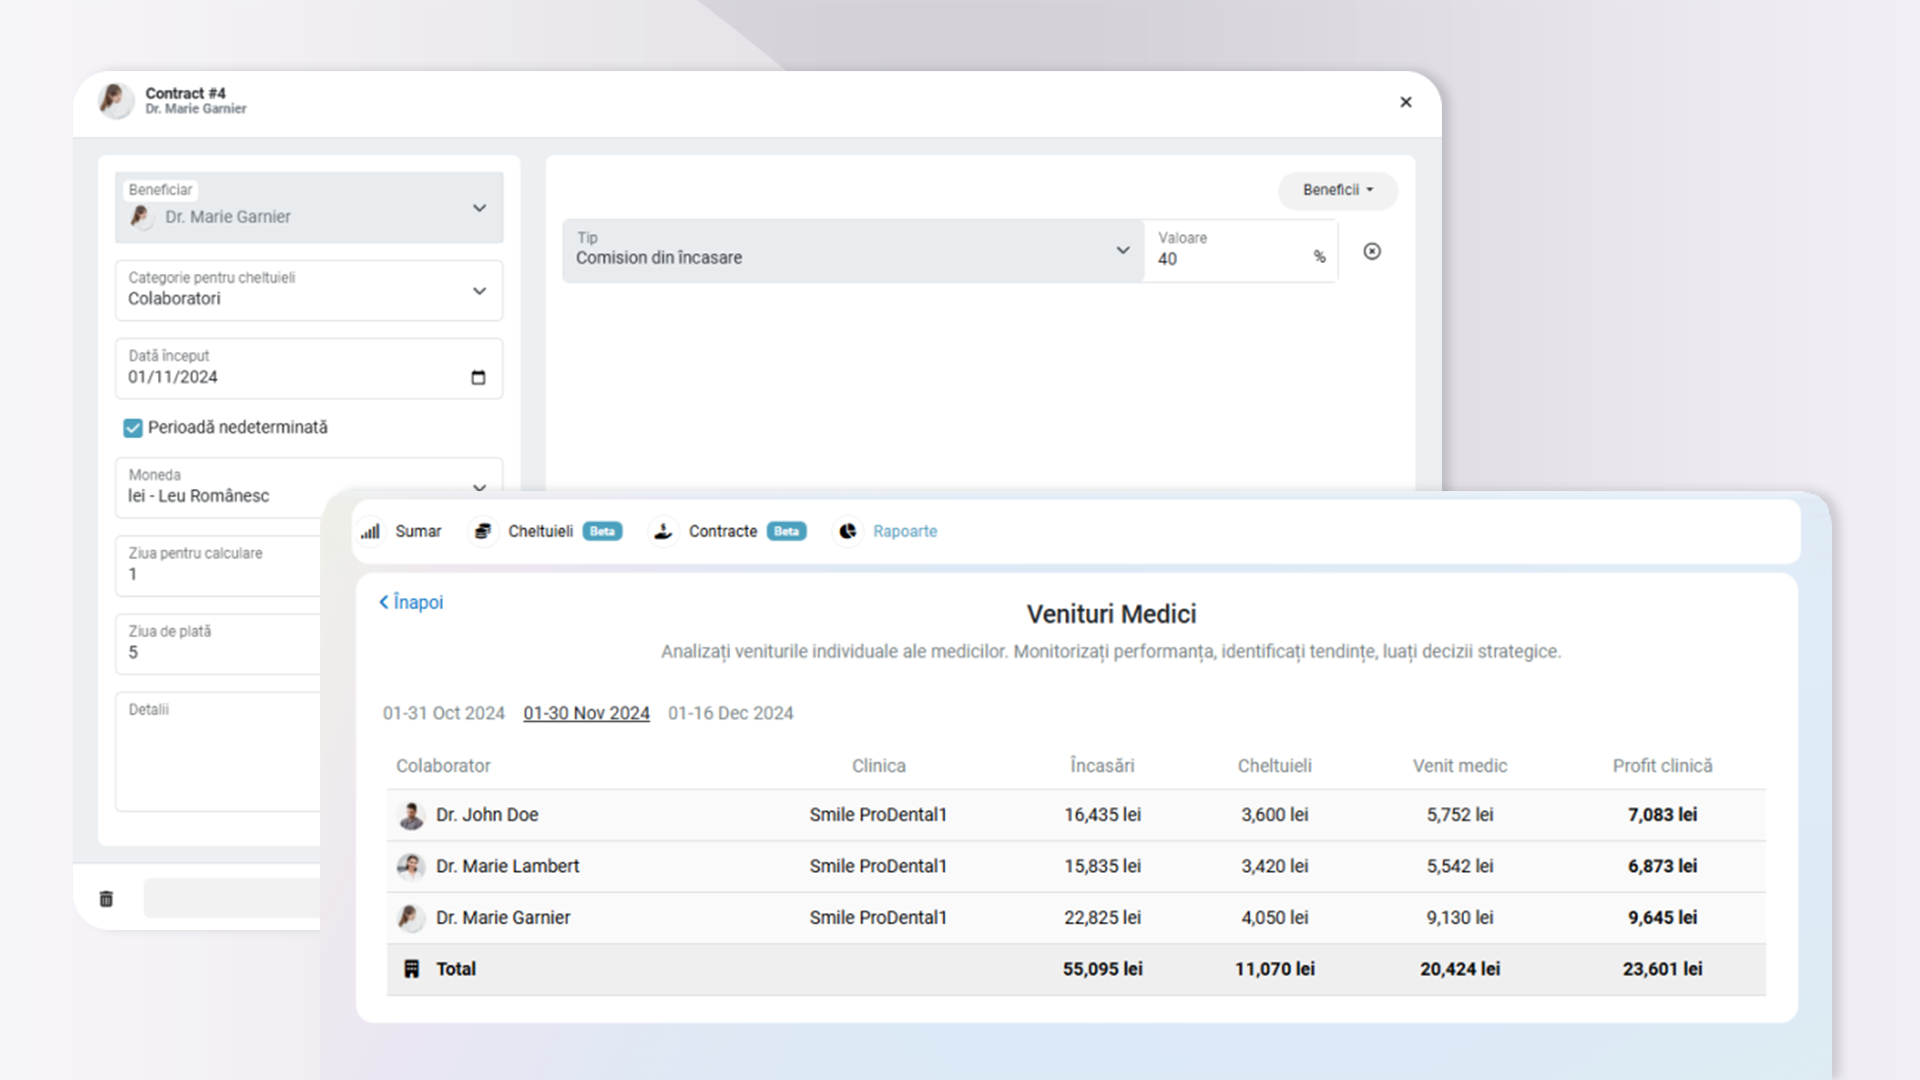Image resolution: width=1920 pixels, height=1080 pixels.
Task: Switch to the Rapoarte tab
Action: (x=904, y=531)
